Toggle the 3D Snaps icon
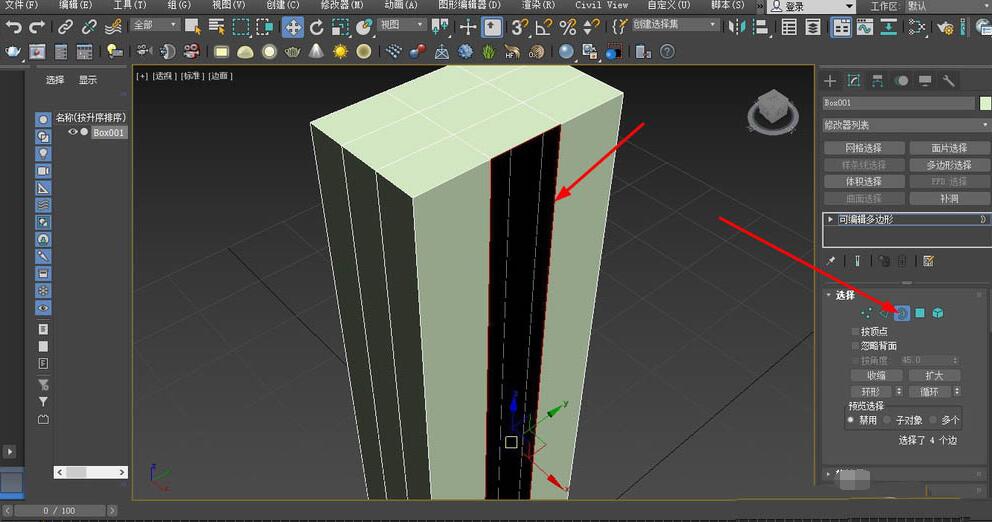 520,27
